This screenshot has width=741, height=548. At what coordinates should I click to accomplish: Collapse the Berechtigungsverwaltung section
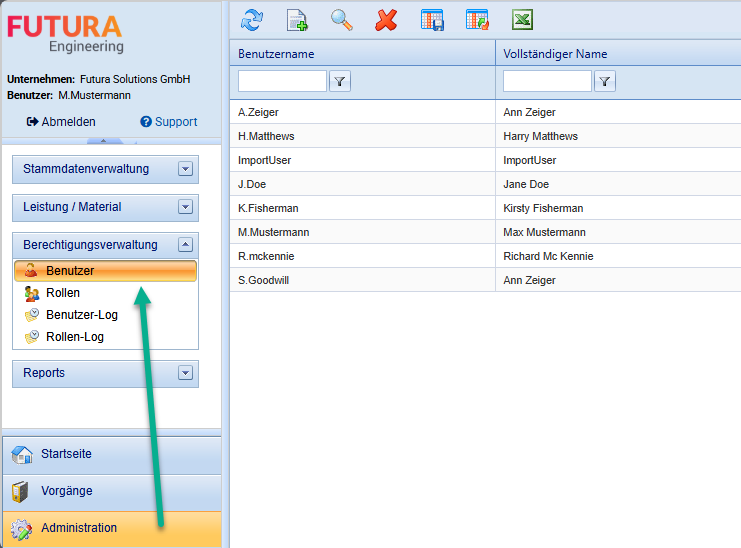coord(184,245)
